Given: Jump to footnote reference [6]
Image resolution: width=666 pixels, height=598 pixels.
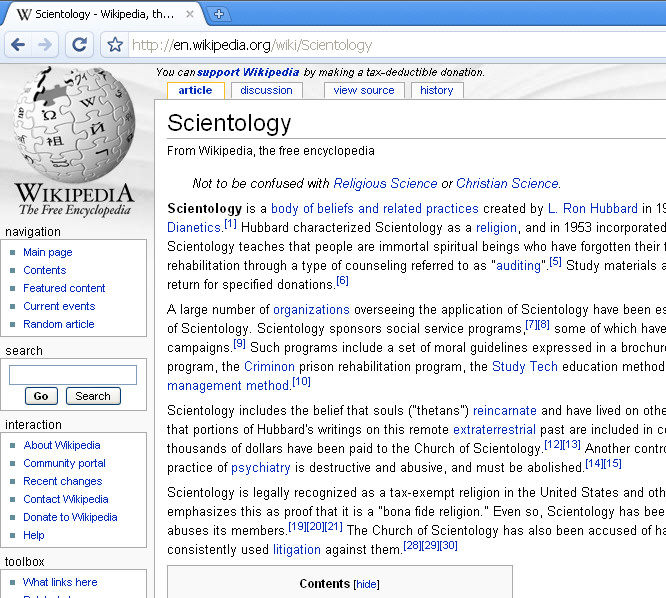Looking at the screenshot, I should 342,281.
